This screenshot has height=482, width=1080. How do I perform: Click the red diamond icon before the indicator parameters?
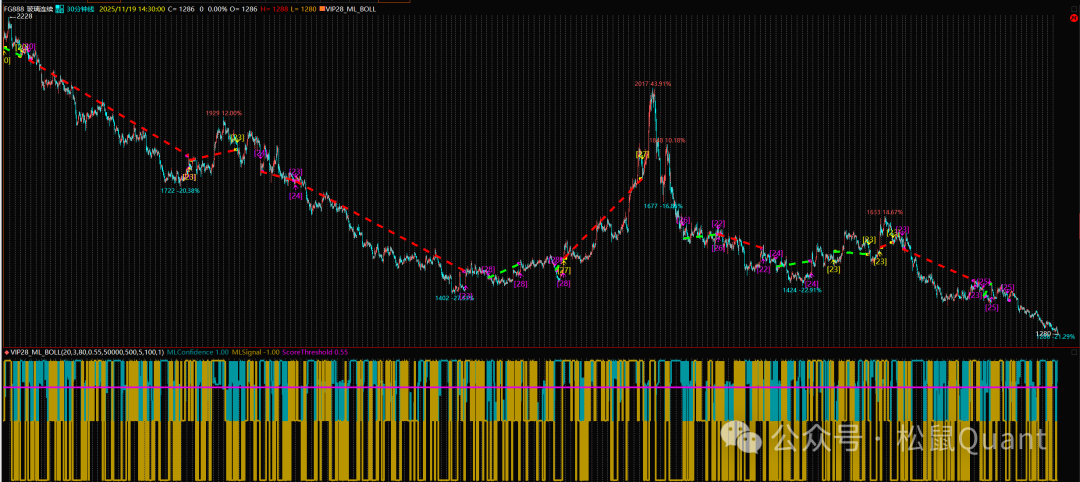point(6,353)
